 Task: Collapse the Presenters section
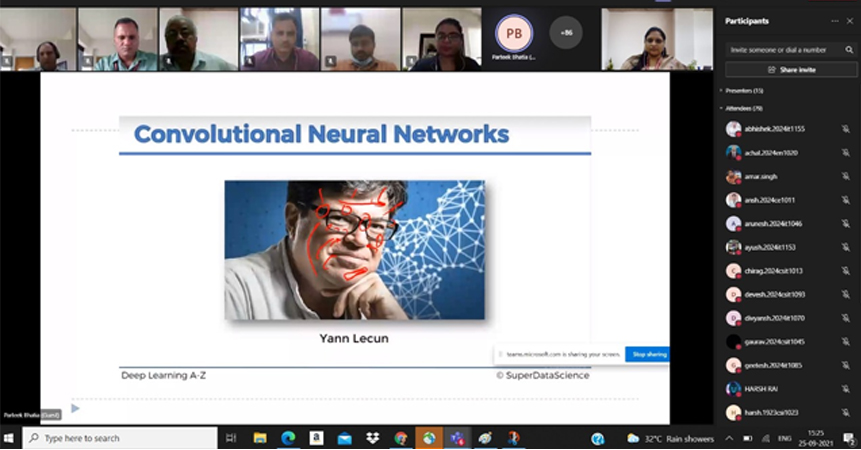[721, 91]
